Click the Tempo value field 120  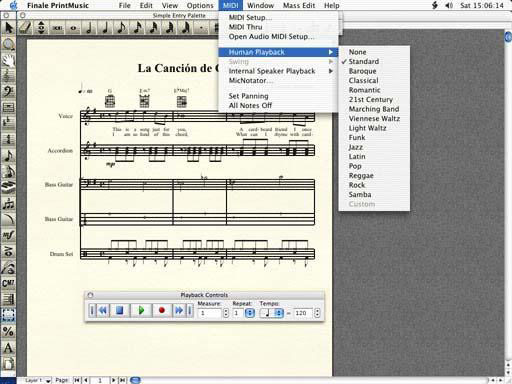pos(303,313)
